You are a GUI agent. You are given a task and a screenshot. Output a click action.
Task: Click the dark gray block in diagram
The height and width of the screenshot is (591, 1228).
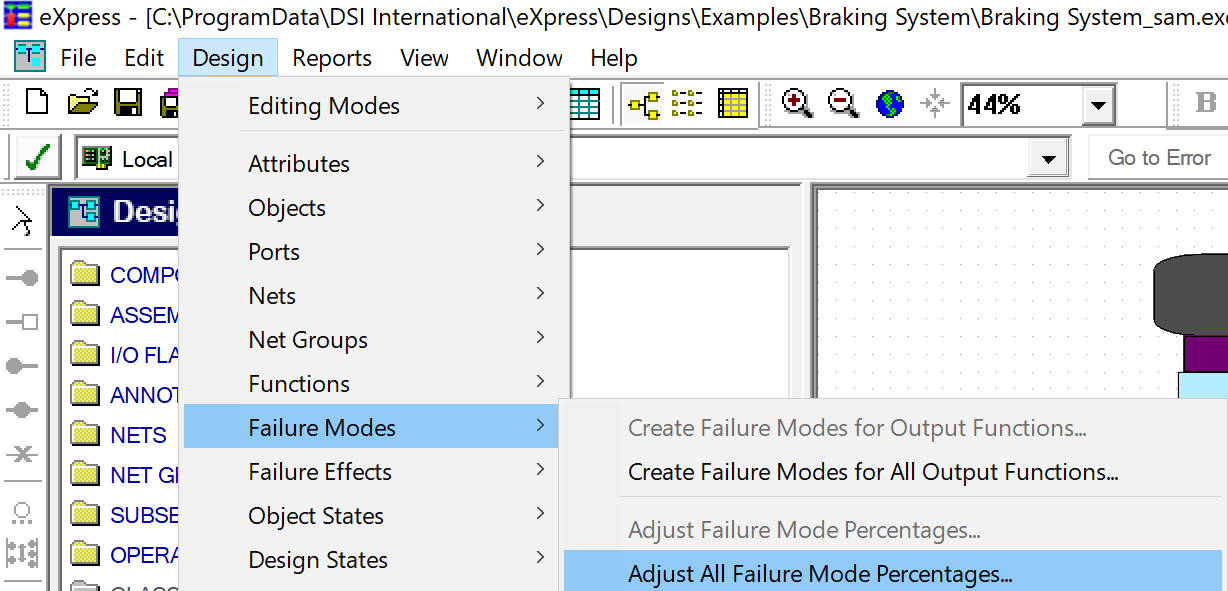point(1191,295)
